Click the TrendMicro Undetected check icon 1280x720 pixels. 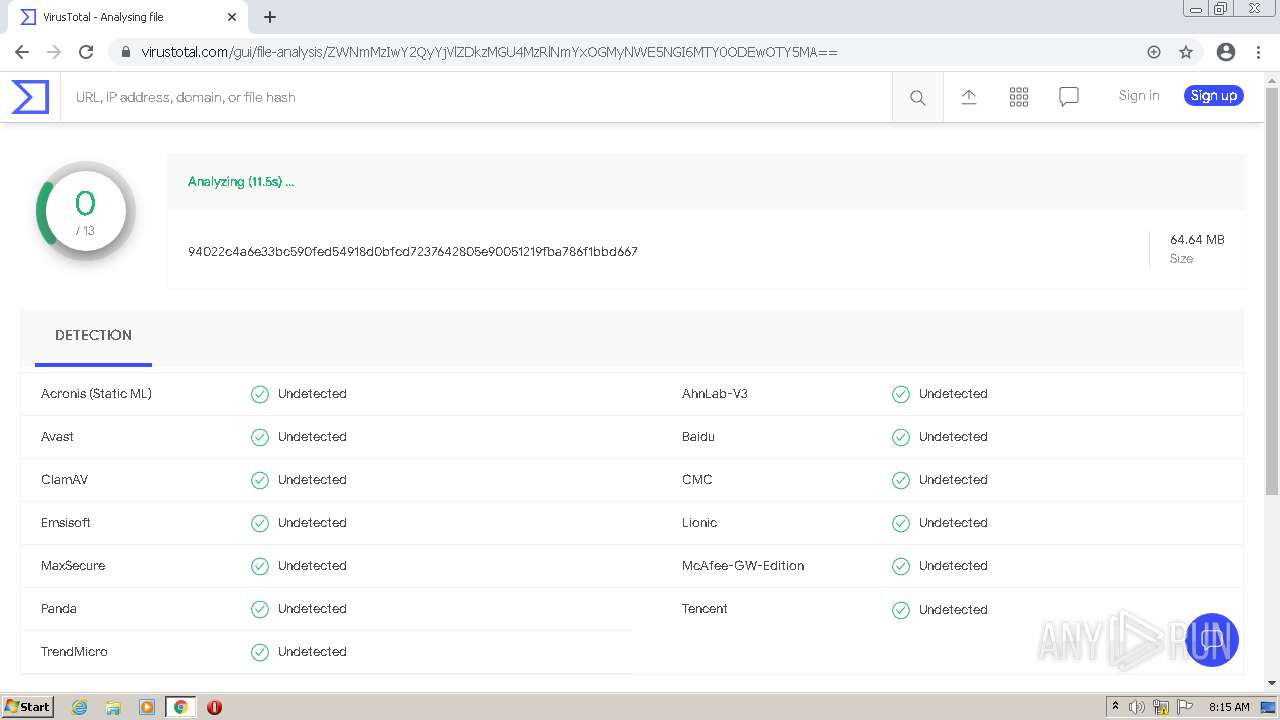(x=260, y=652)
